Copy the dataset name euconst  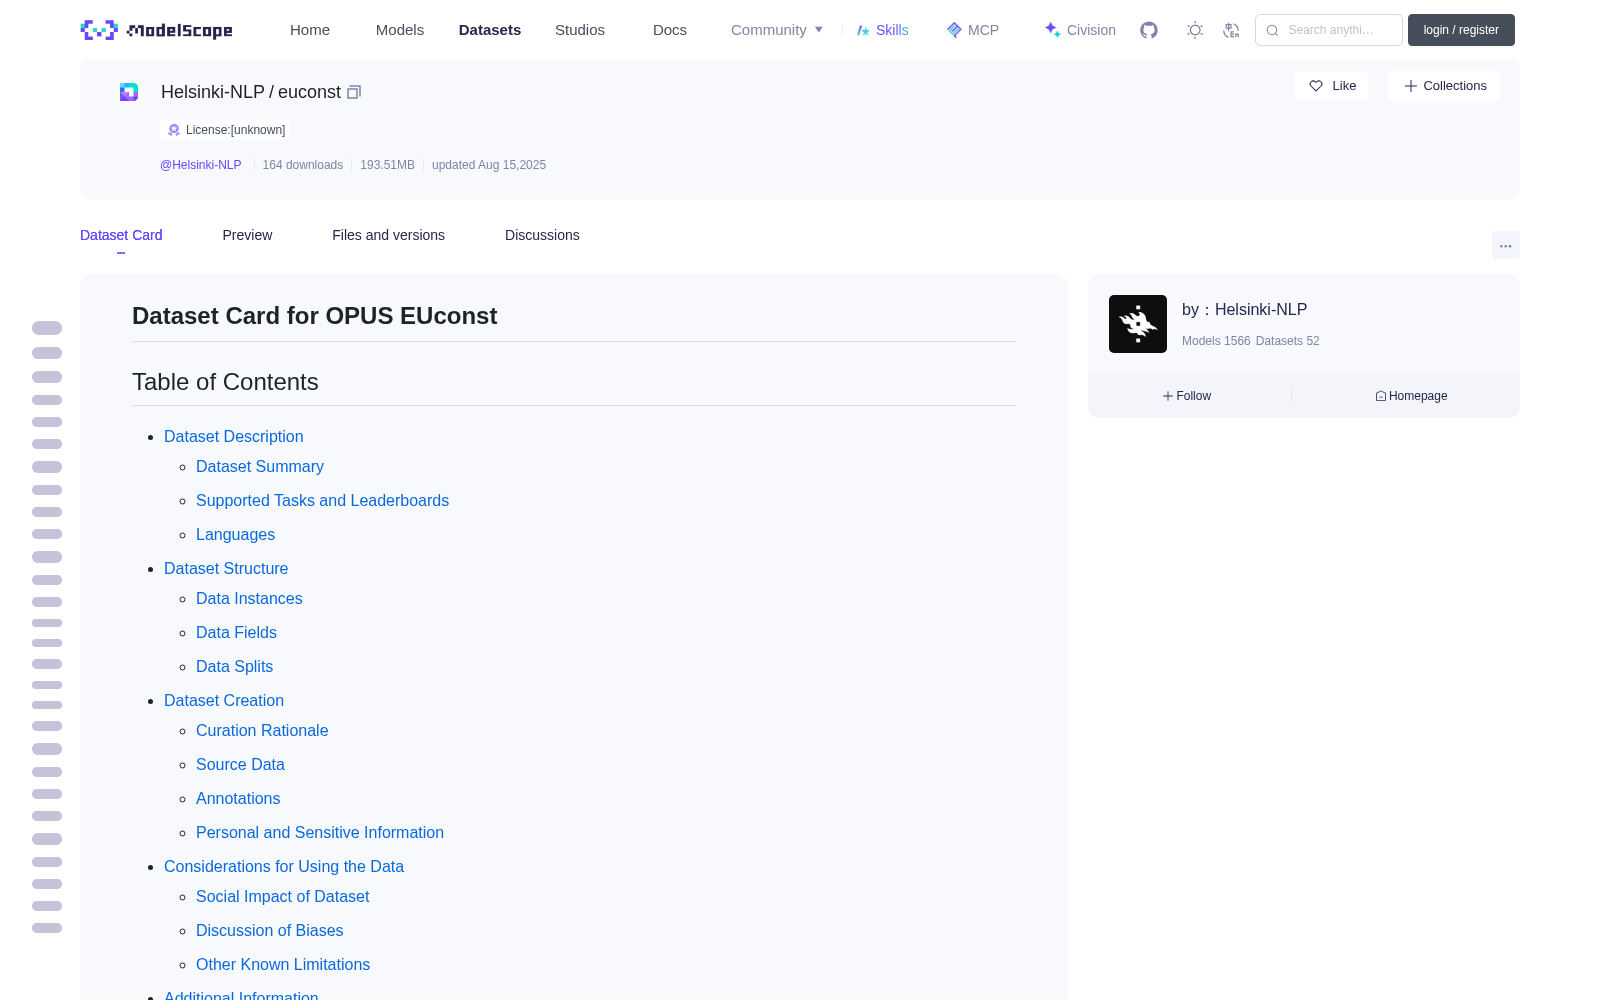tap(354, 92)
